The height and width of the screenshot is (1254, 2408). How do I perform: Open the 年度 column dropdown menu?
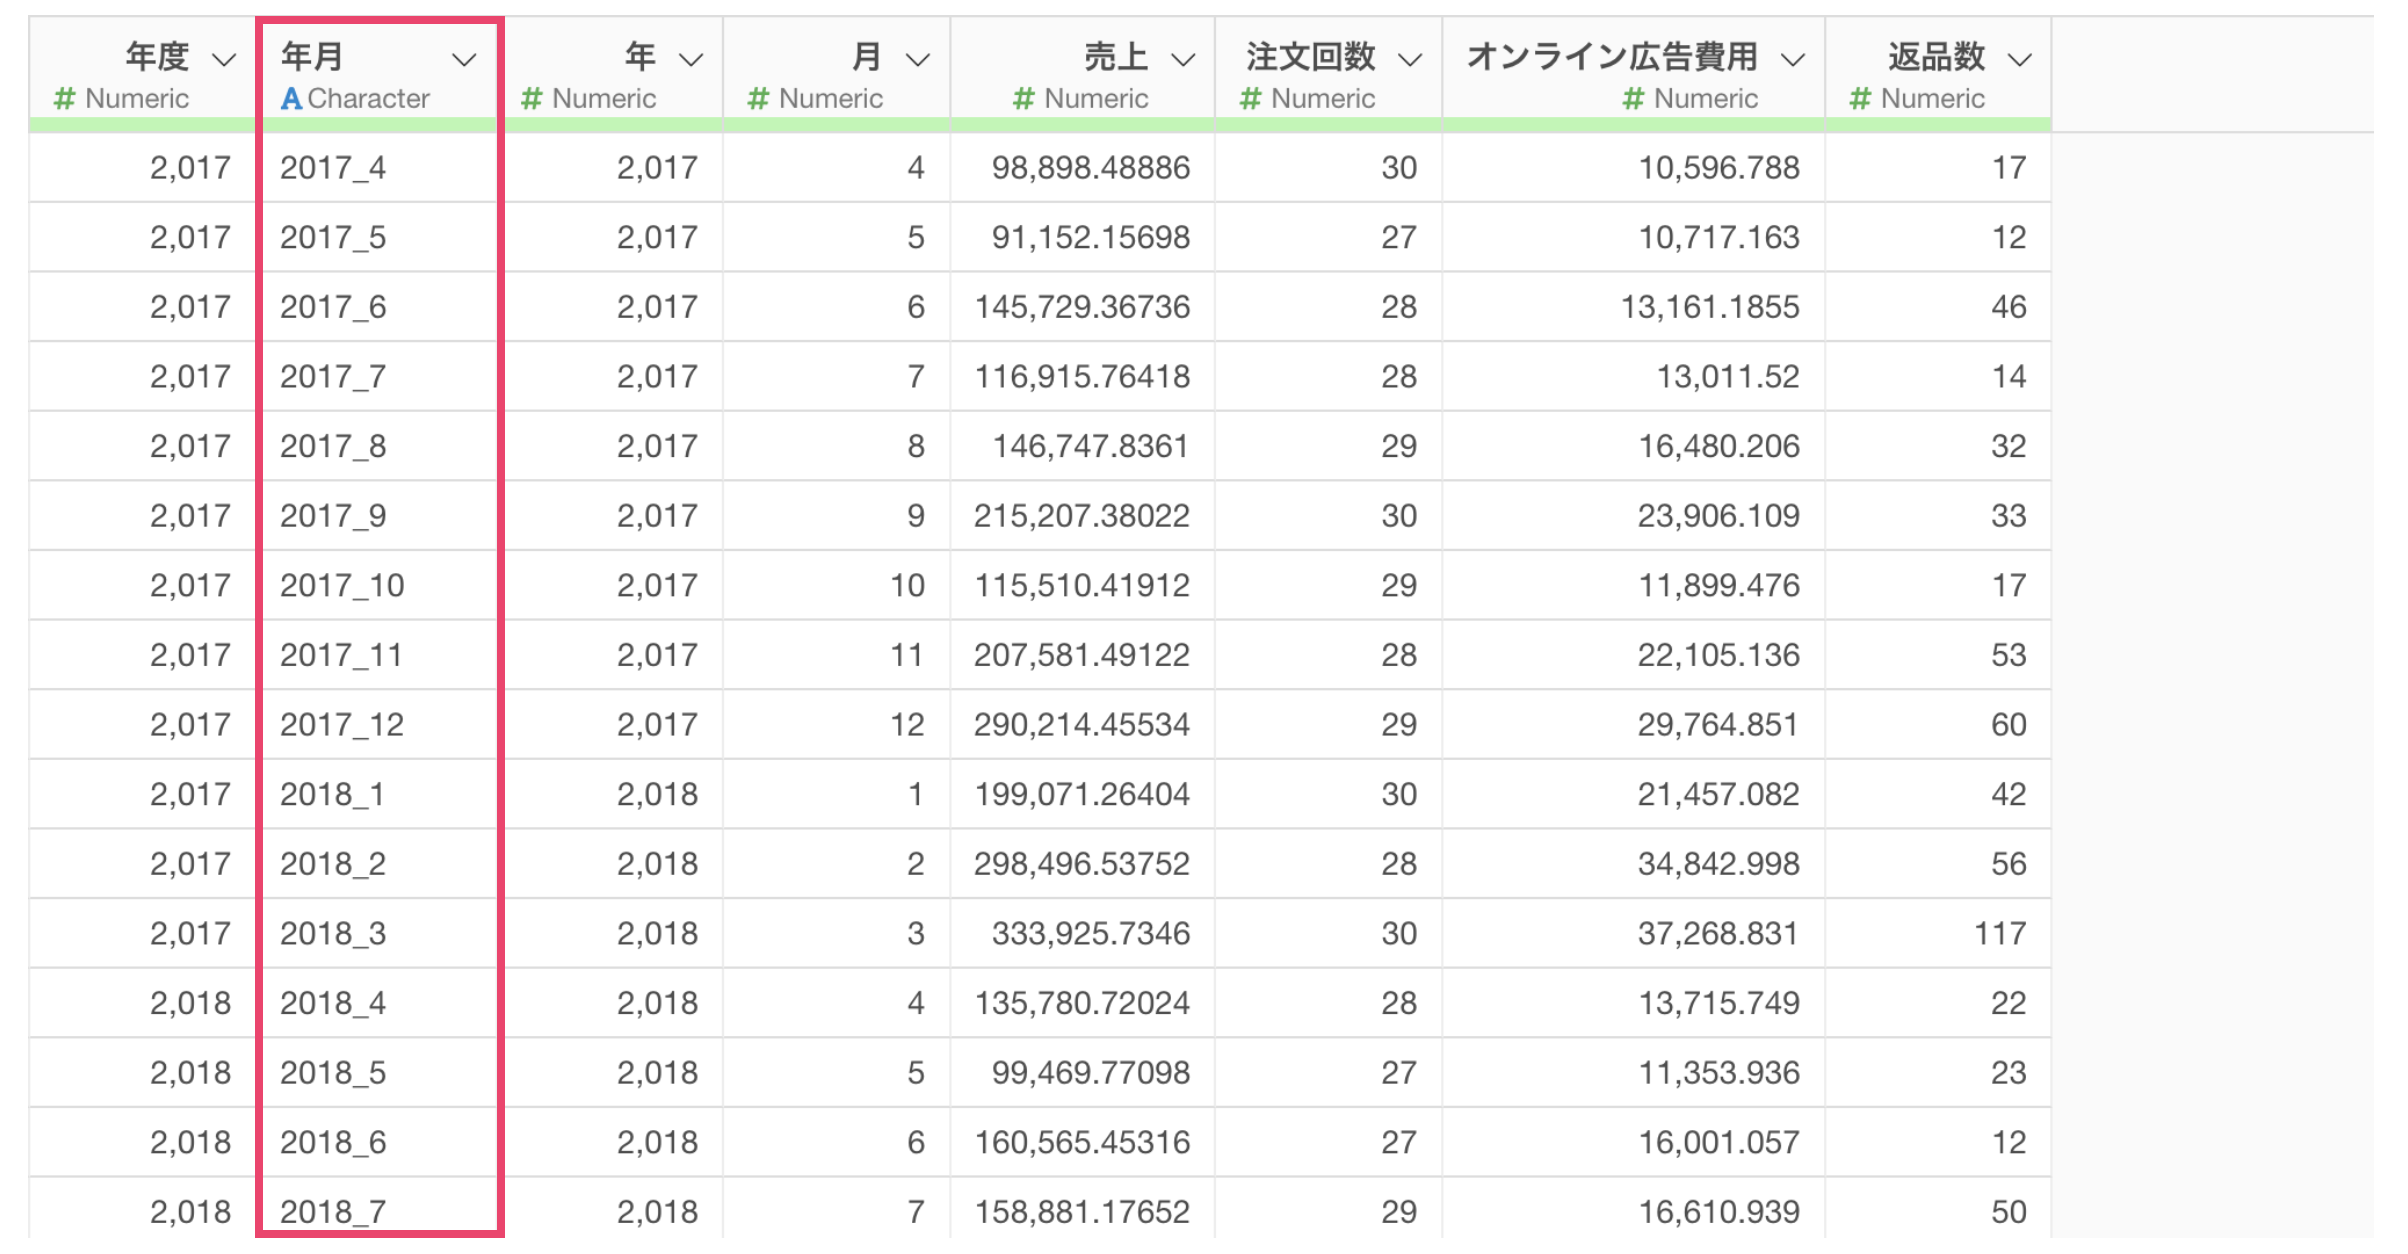click(225, 60)
